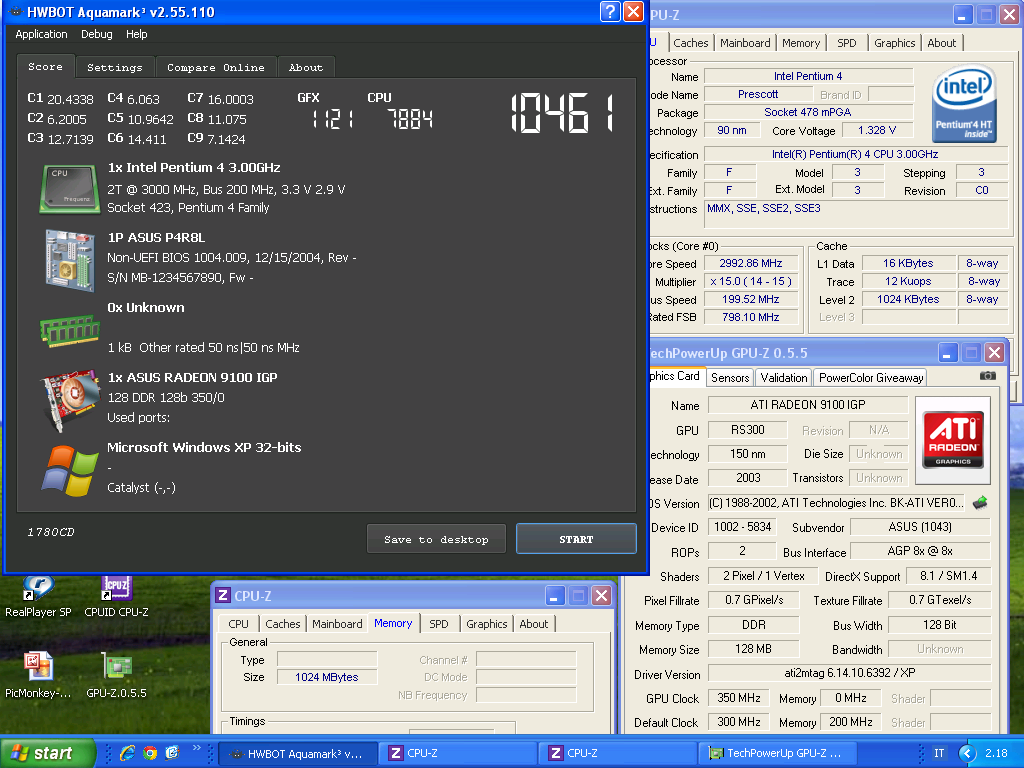
Task: Click the ATI Radeon Graphics logo
Action: (x=953, y=440)
